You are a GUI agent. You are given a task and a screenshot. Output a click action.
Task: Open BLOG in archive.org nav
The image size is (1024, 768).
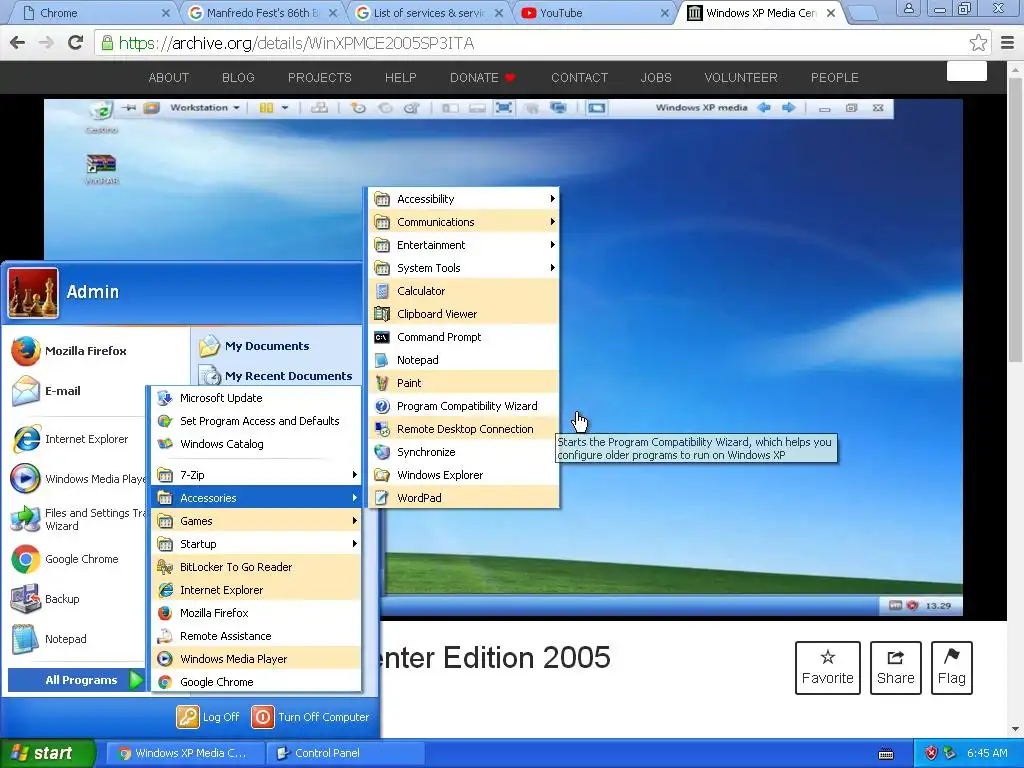238,78
